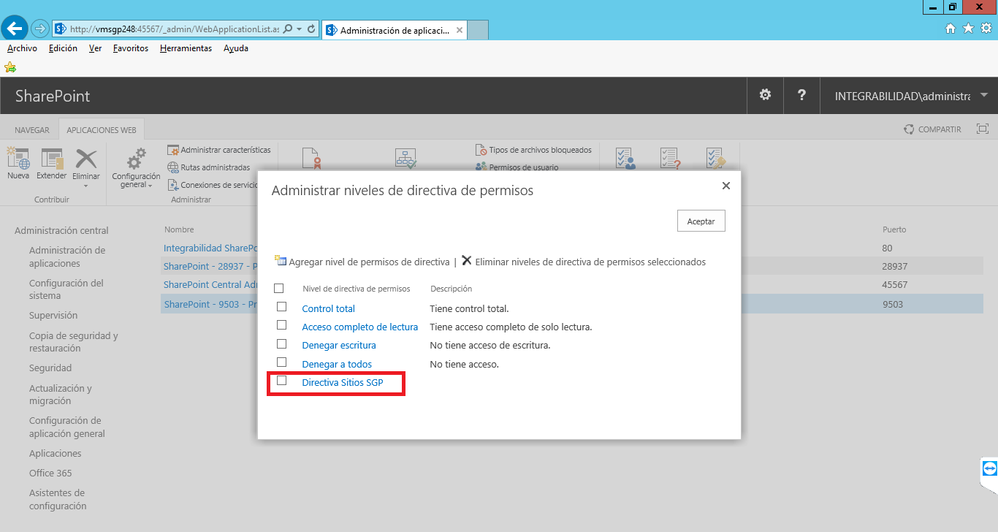998x532 pixels.
Task: Close the permissions policy dialog
Action: coord(726,186)
